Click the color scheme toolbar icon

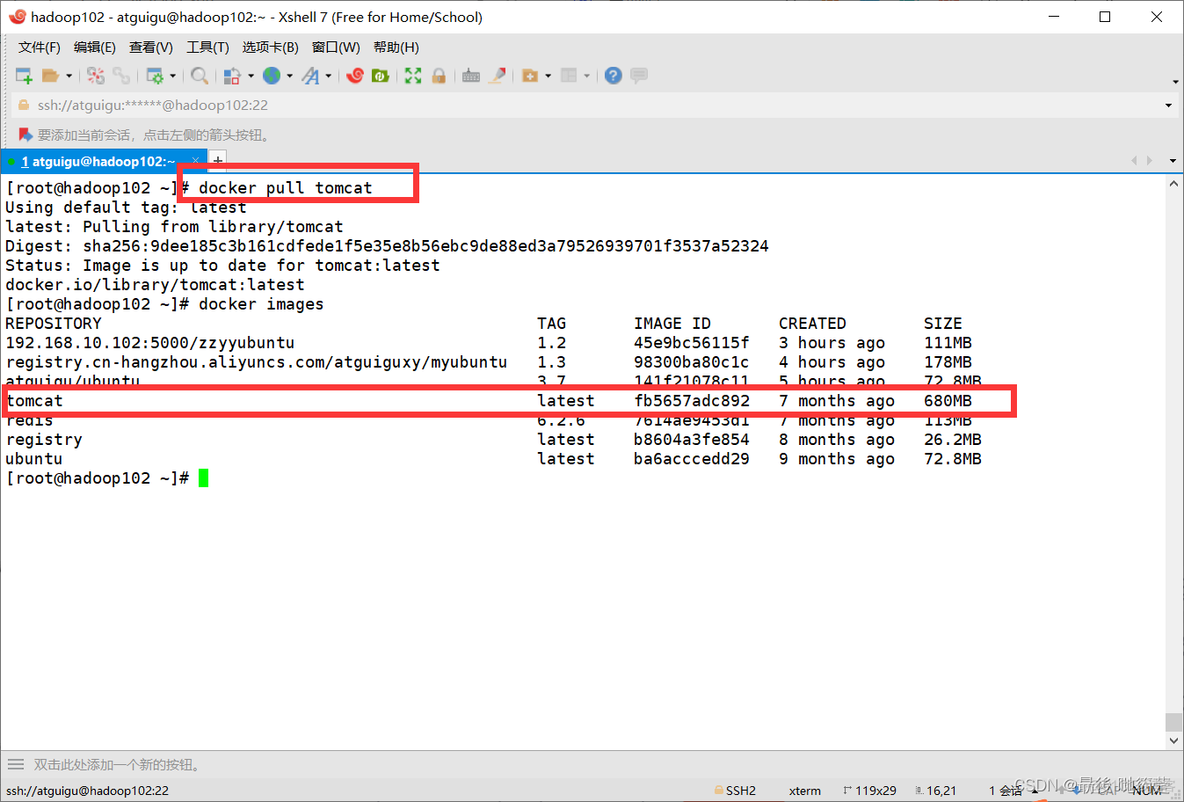(x=232, y=76)
